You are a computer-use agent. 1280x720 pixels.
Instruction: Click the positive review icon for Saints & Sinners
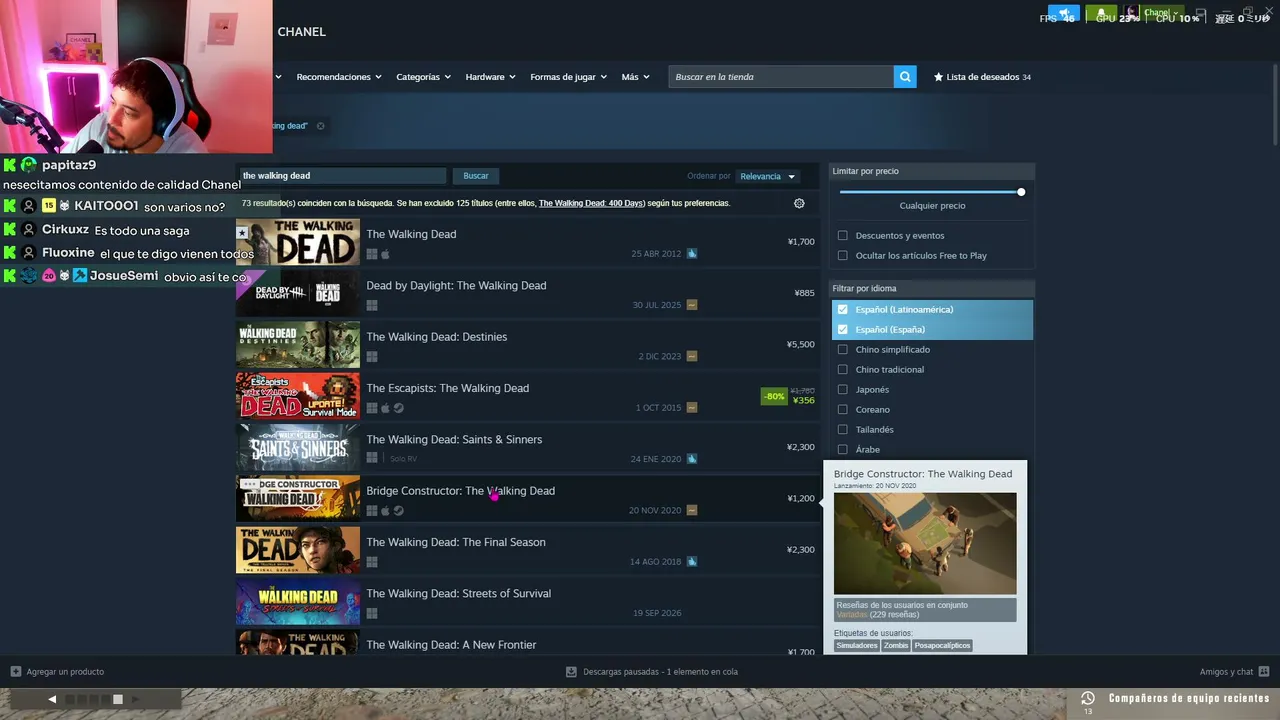point(692,459)
